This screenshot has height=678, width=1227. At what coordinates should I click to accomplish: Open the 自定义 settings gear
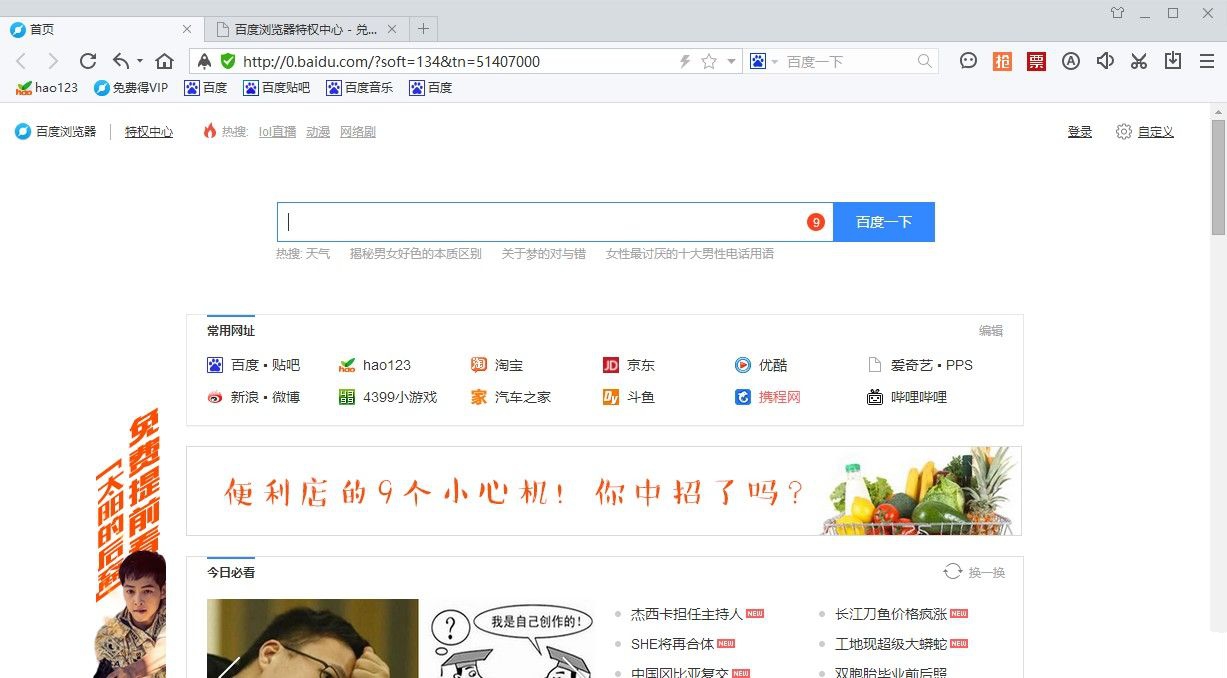(1124, 132)
